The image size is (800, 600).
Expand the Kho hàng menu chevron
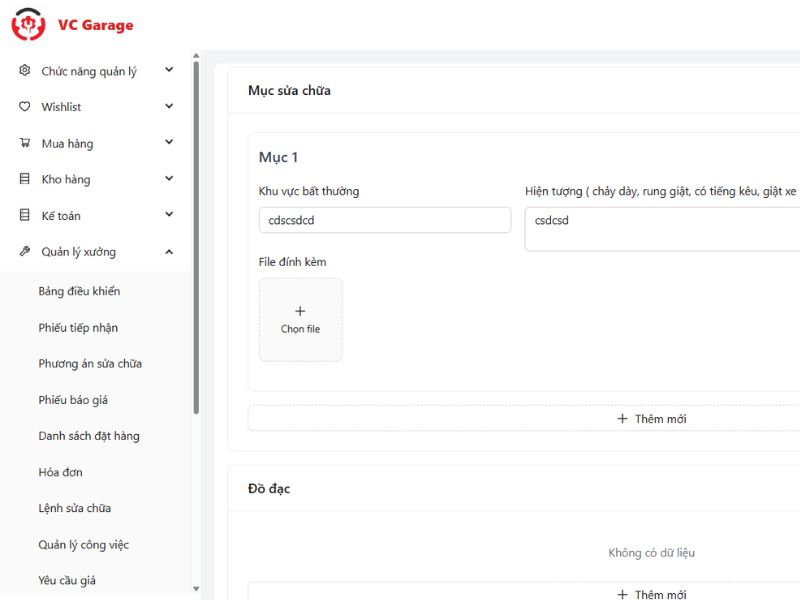(x=169, y=179)
